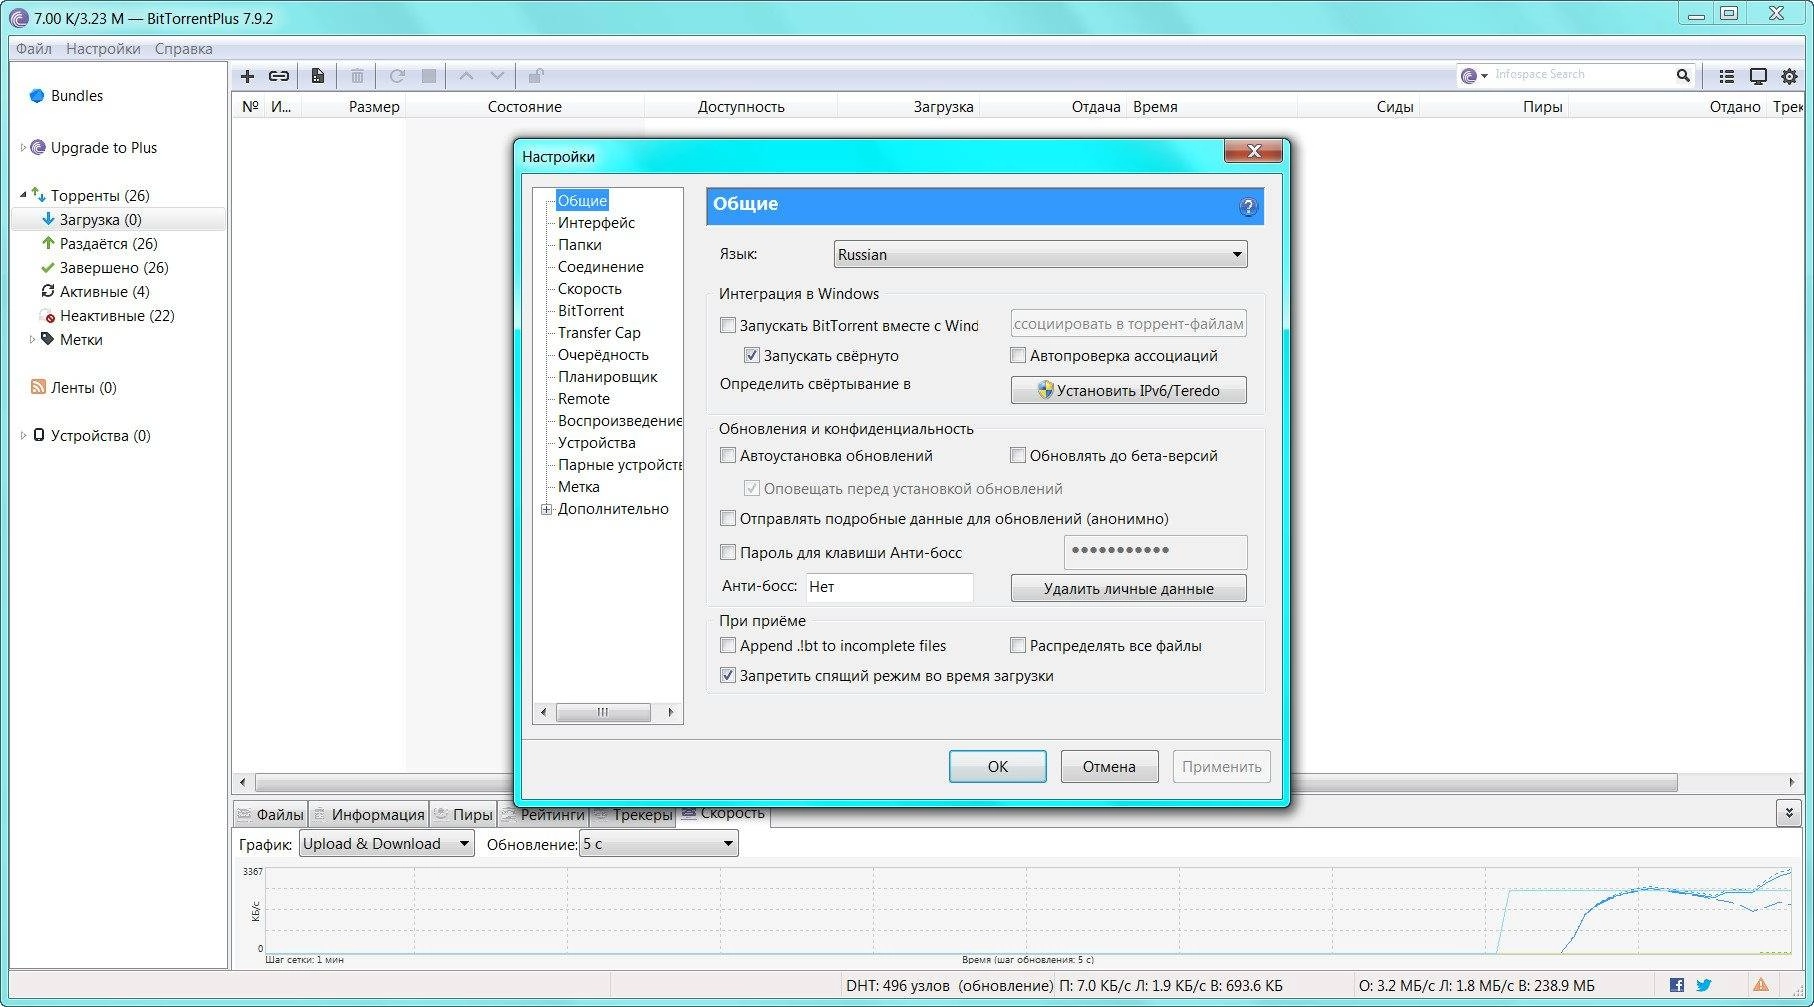
Task: Open the Настройки menu
Action: pyautogui.click(x=103, y=48)
